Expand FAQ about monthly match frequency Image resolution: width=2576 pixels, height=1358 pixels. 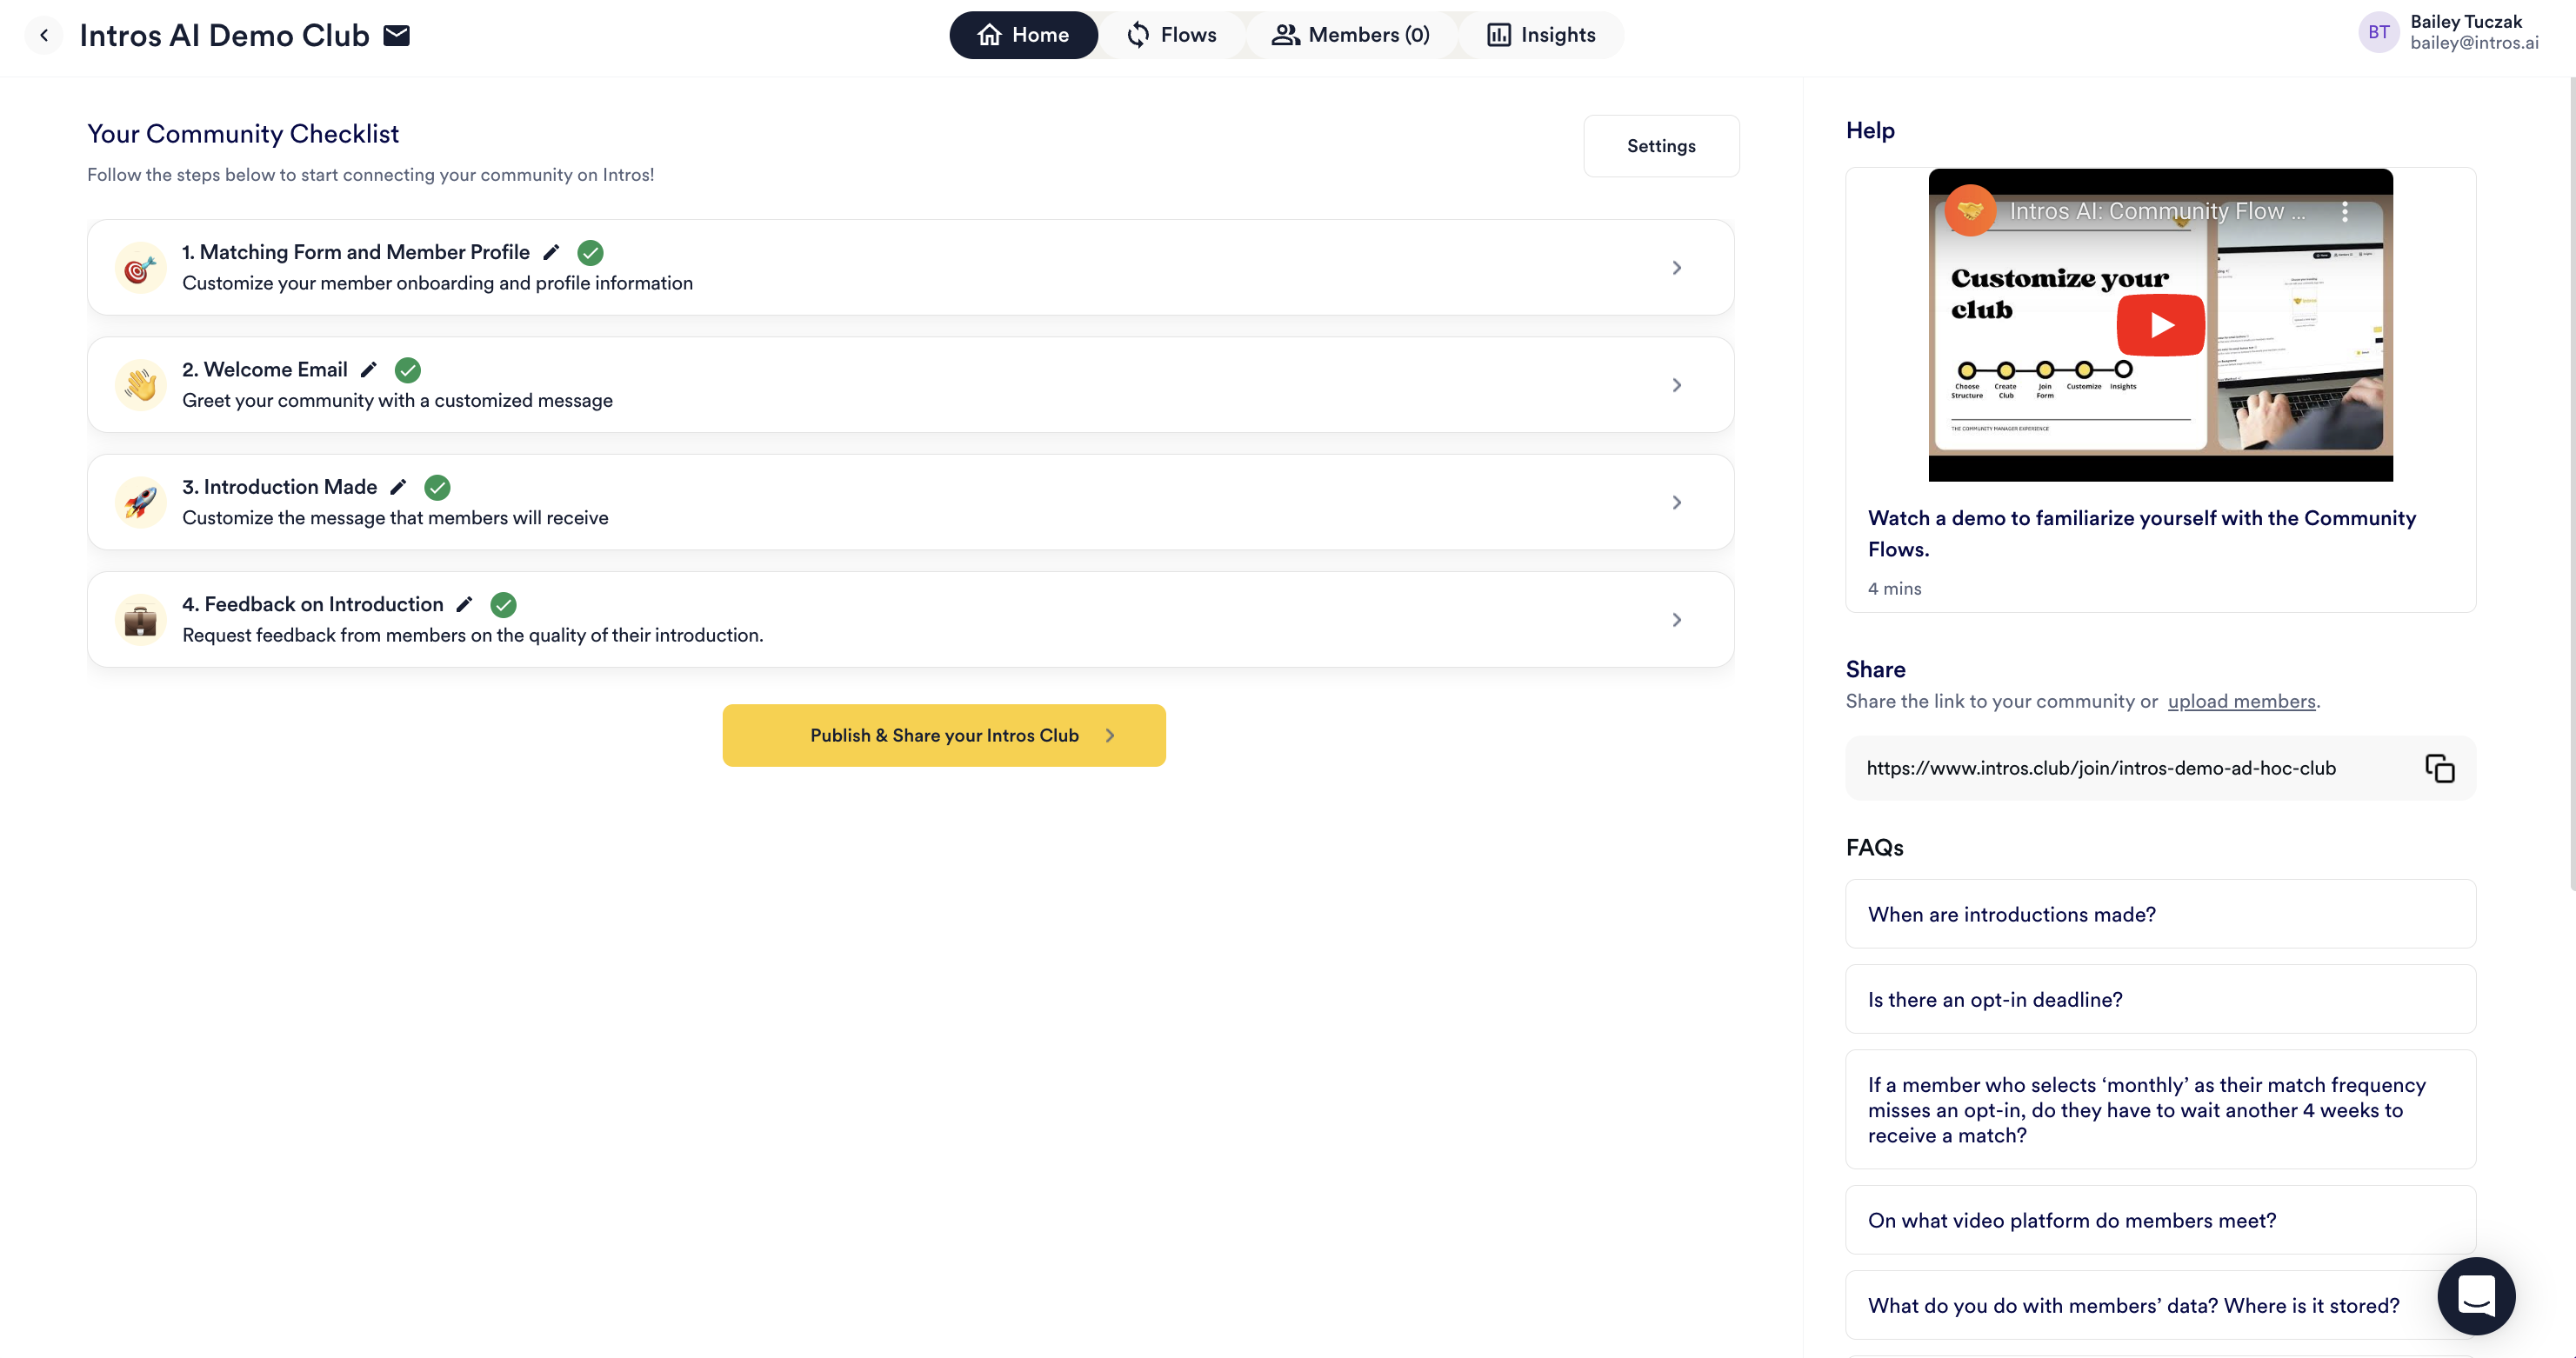pyautogui.click(x=2160, y=1109)
